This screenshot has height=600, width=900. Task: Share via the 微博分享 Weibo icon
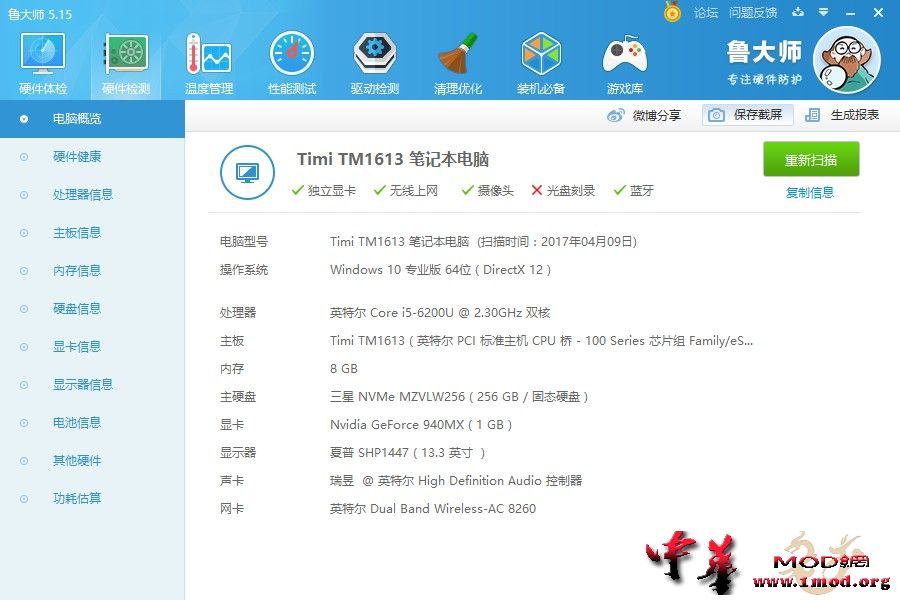pos(644,115)
